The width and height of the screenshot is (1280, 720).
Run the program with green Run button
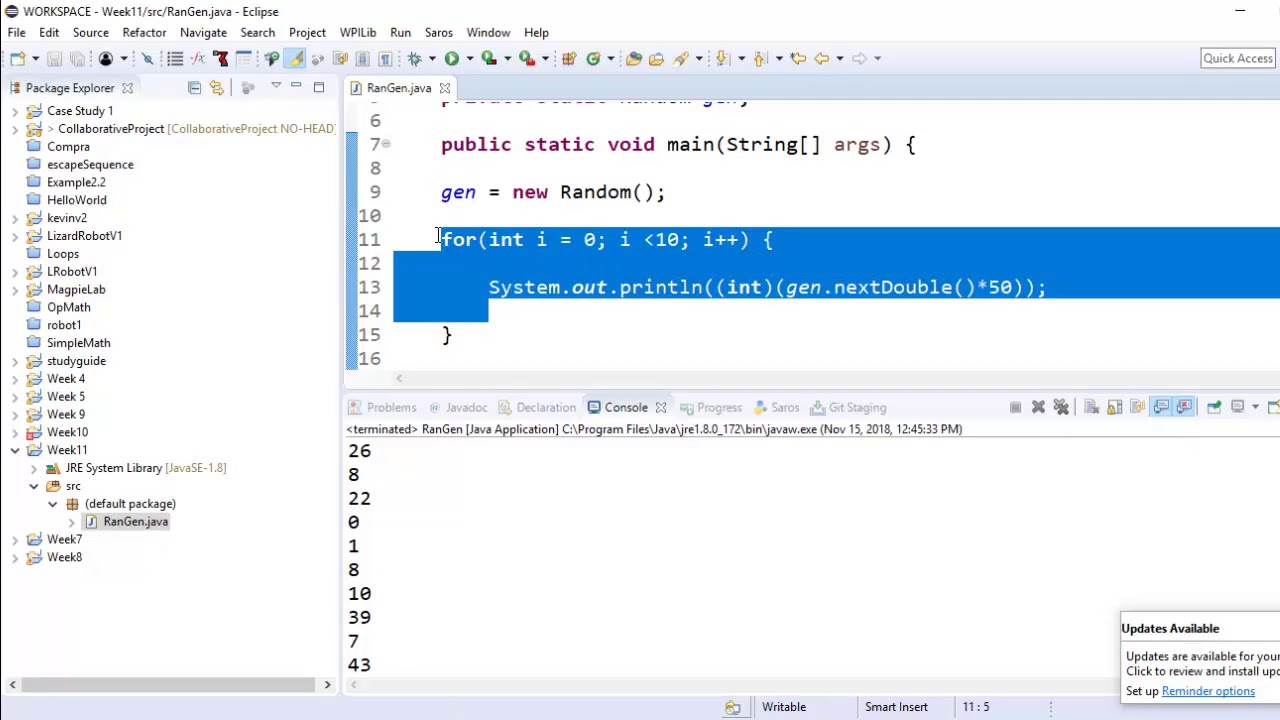[x=452, y=58]
